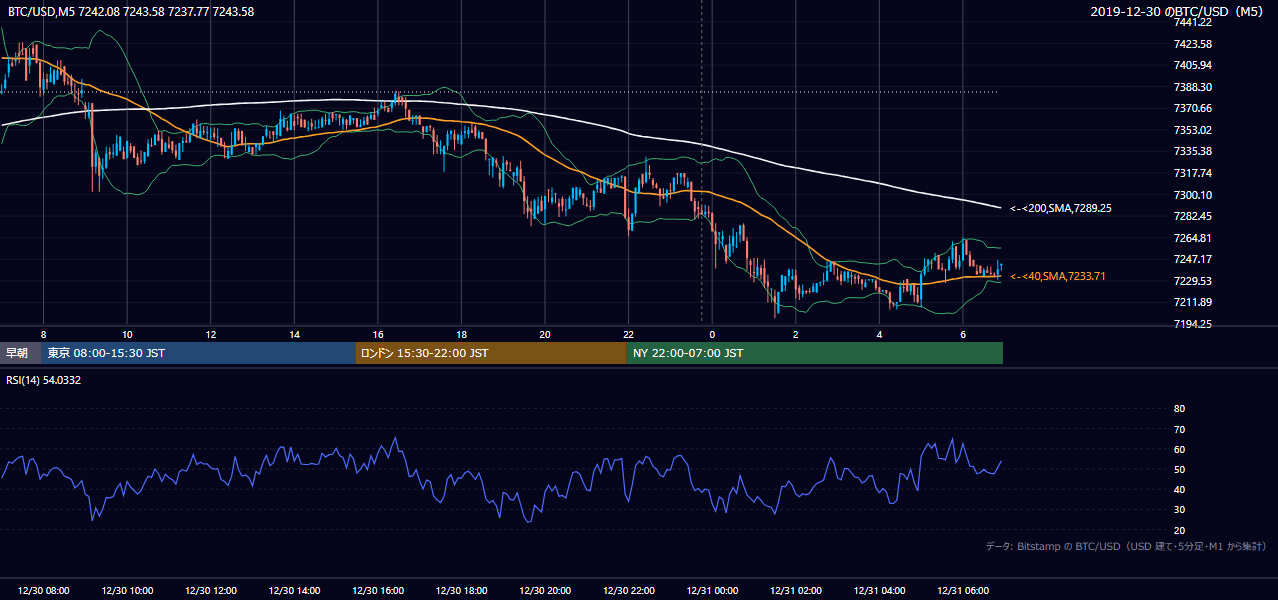Click hour label 14 under price chart
Viewport: 1278px width, 600px height.
coord(294,334)
